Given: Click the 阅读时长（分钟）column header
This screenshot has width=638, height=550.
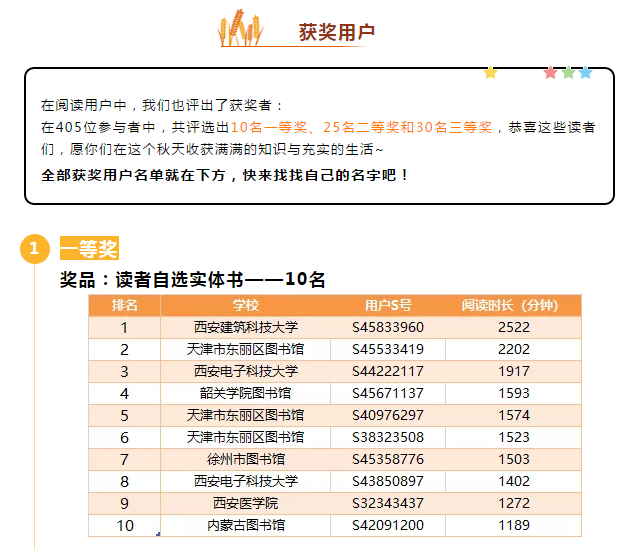Looking at the screenshot, I should 514,305.
